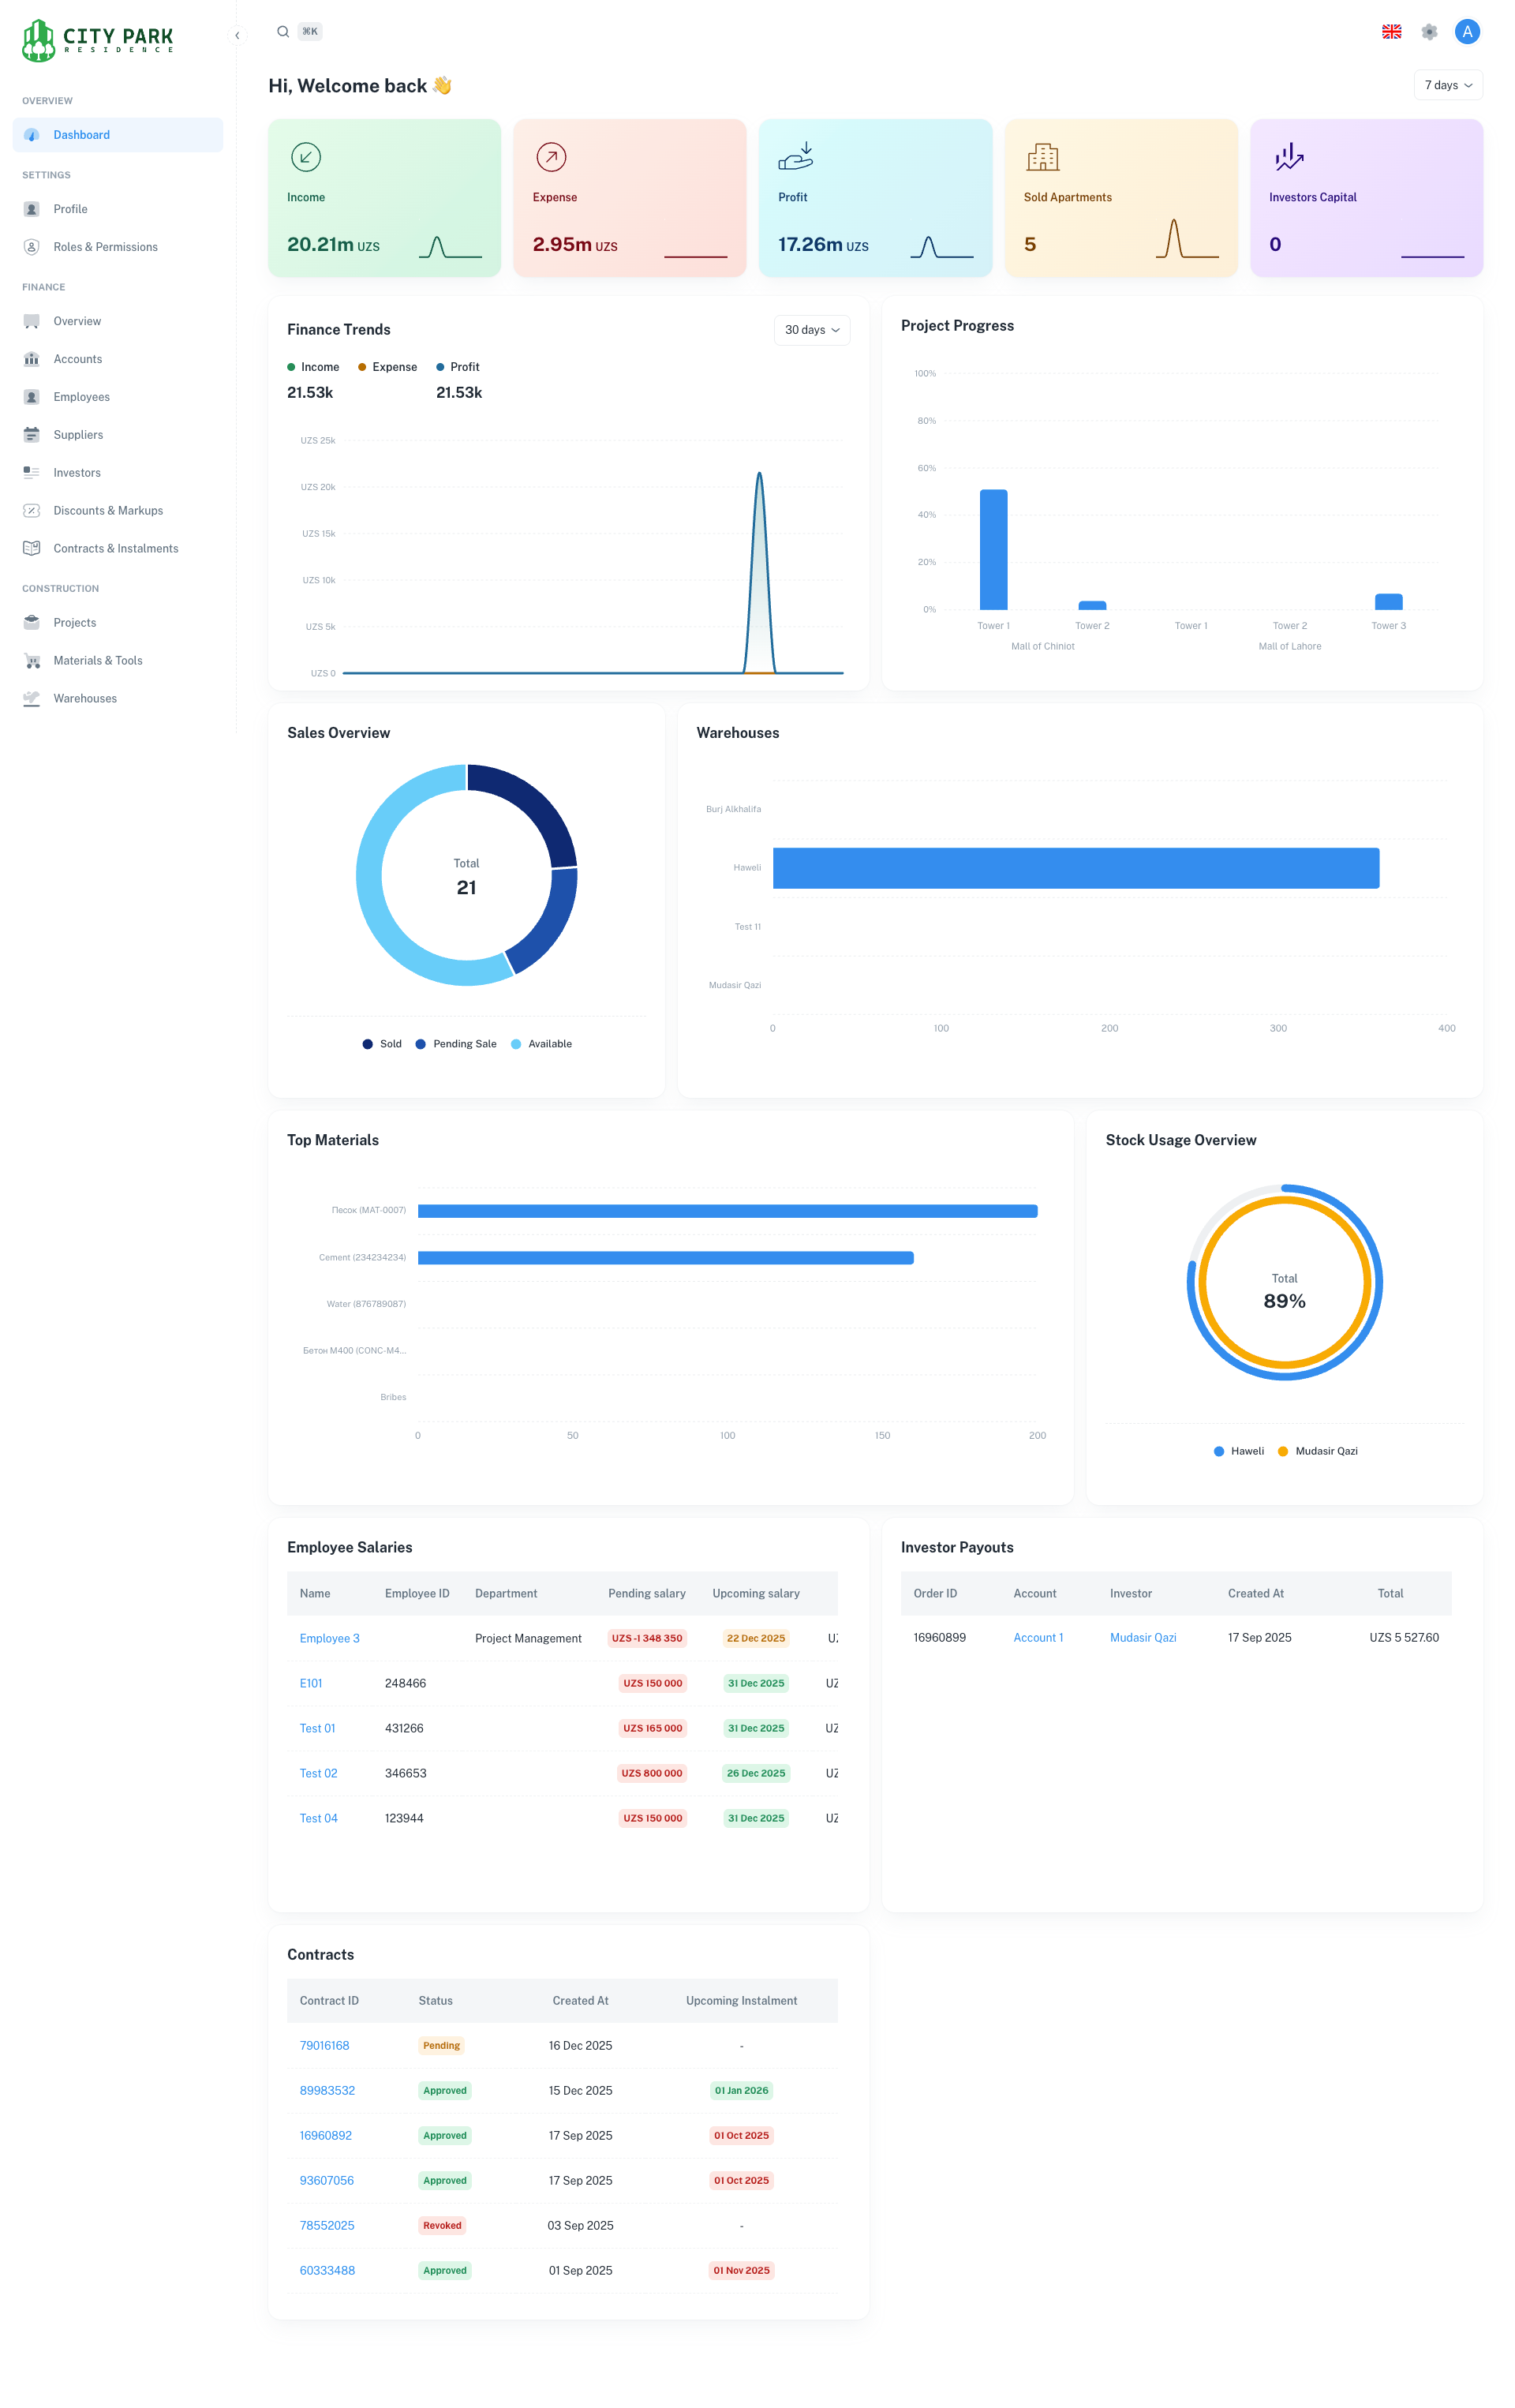Open the Finance Trends 30 days dropdown
Screen dimensions: 1515x2408
click(x=811, y=330)
